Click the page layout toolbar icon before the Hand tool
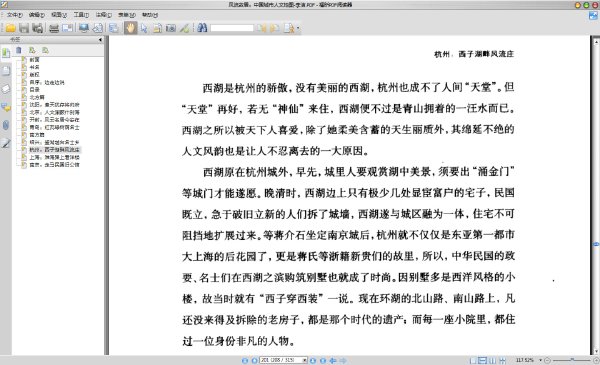 pos(114,28)
